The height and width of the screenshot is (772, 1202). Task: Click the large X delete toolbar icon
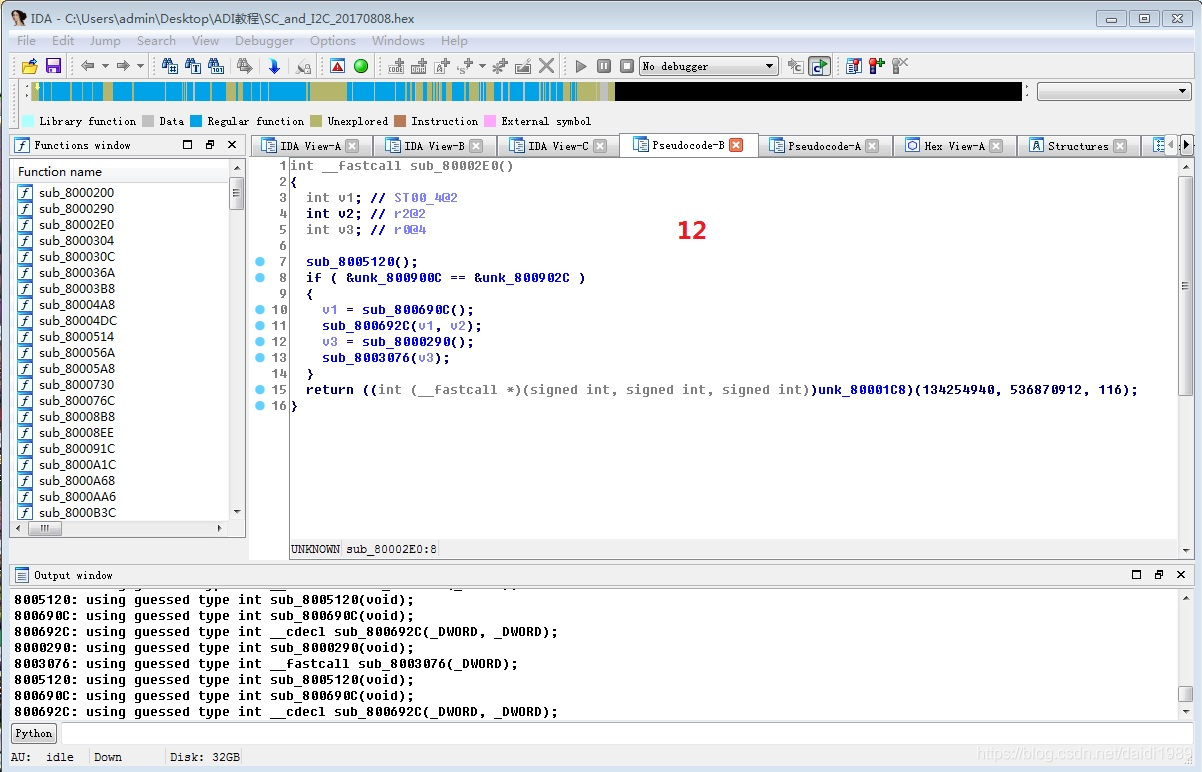point(546,66)
